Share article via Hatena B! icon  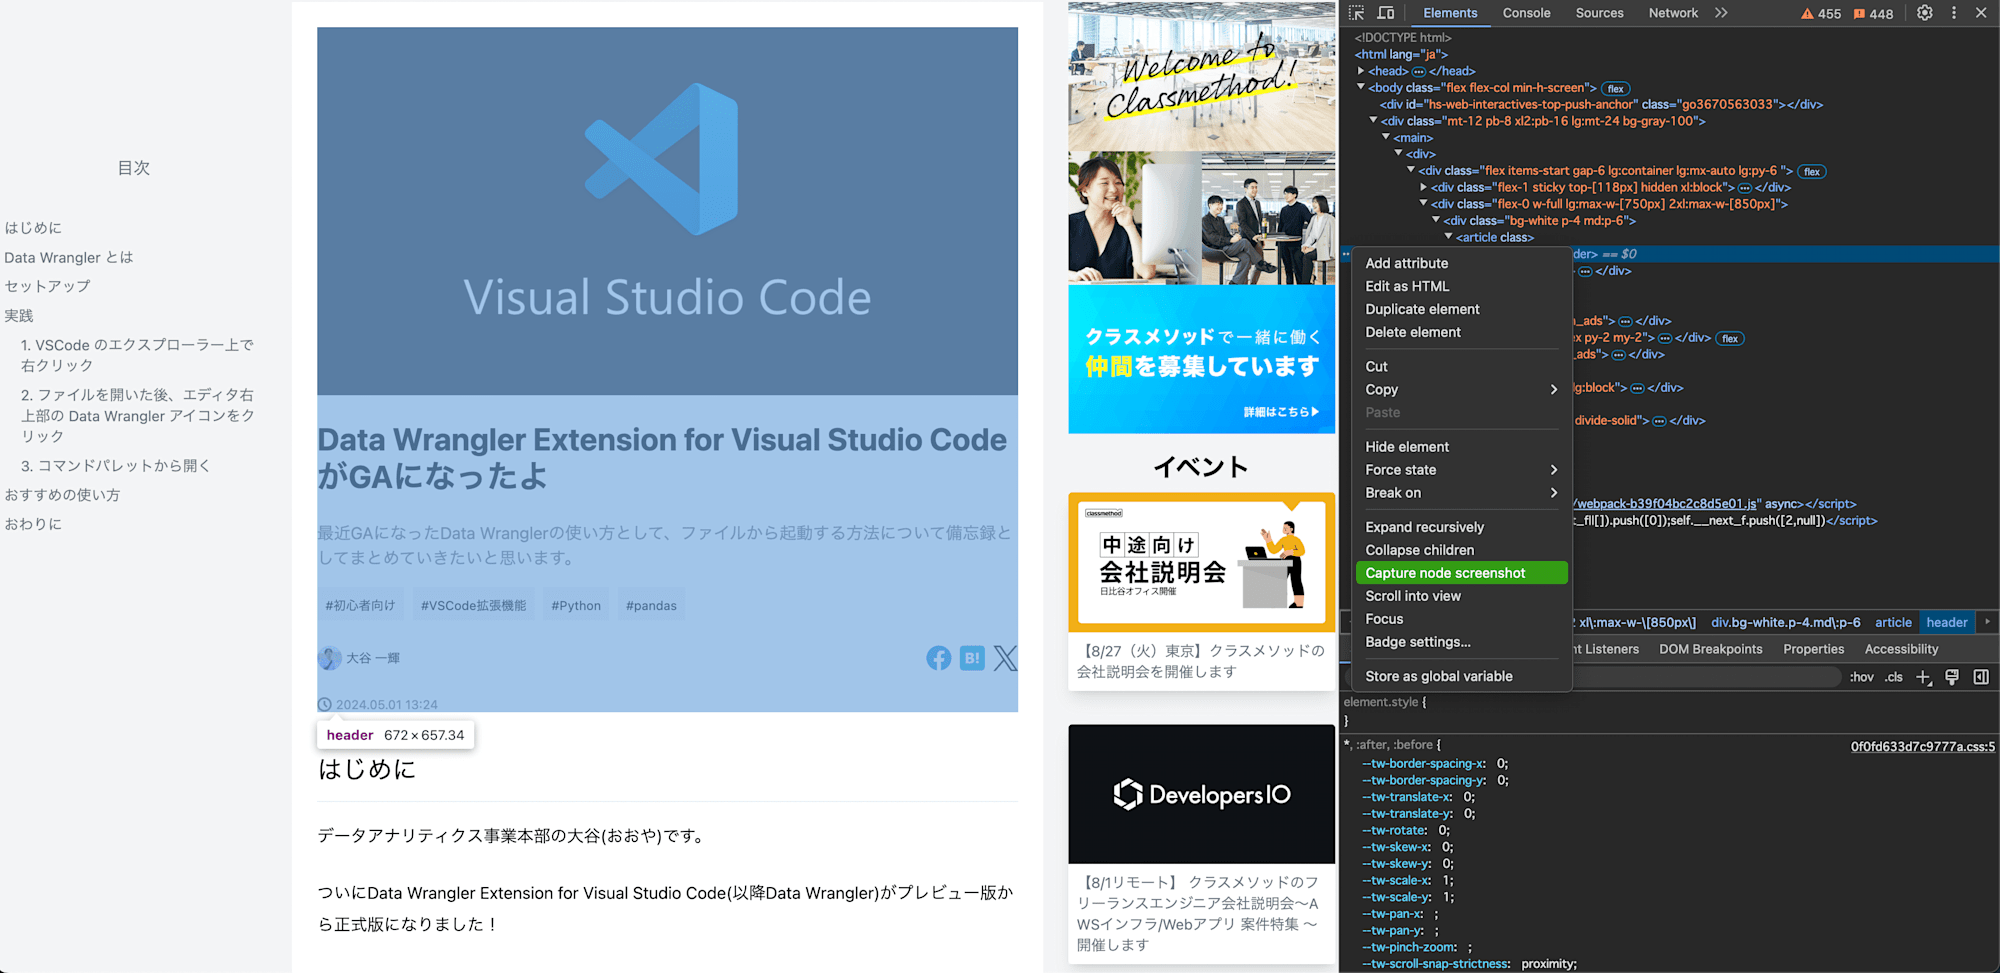(972, 658)
